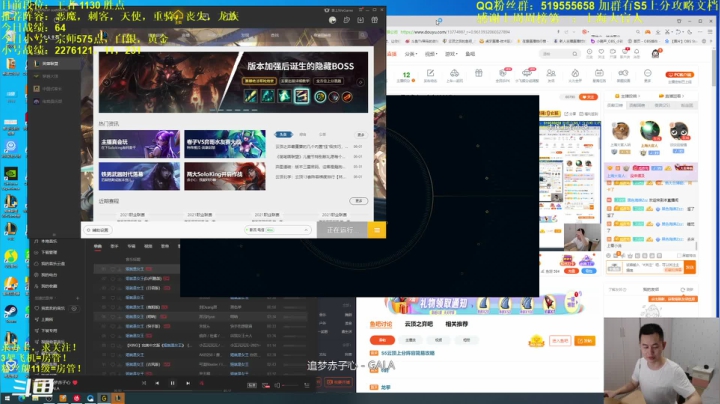This screenshot has width=720, height=404.
Task: Open 下载管理 in music player sidebar
Action: point(49,252)
